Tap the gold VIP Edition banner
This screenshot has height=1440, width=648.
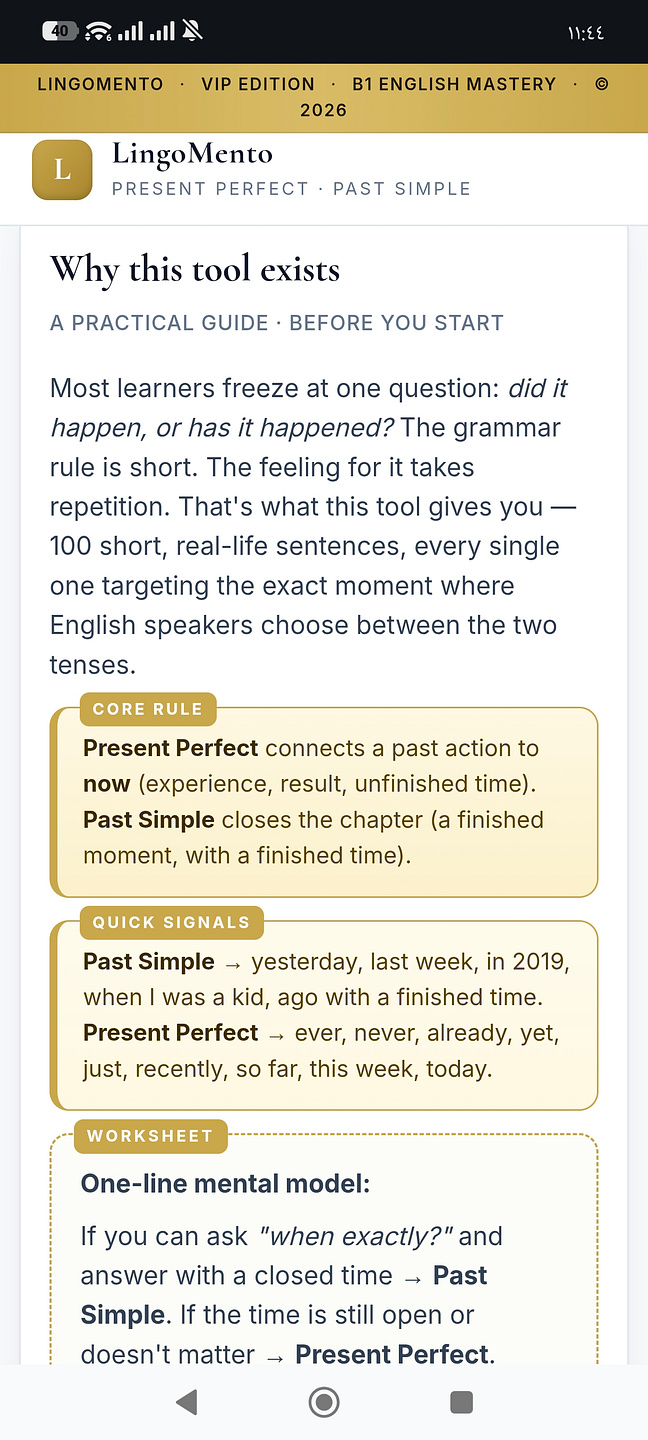pyautogui.click(x=324, y=97)
